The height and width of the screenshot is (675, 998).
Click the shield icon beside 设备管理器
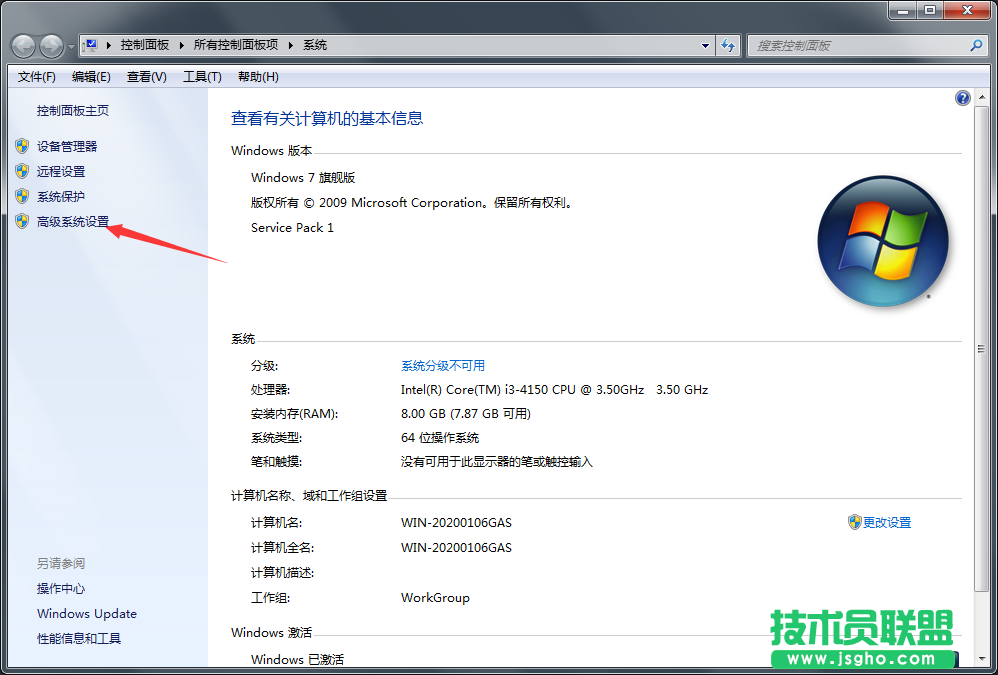tap(23, 146)
